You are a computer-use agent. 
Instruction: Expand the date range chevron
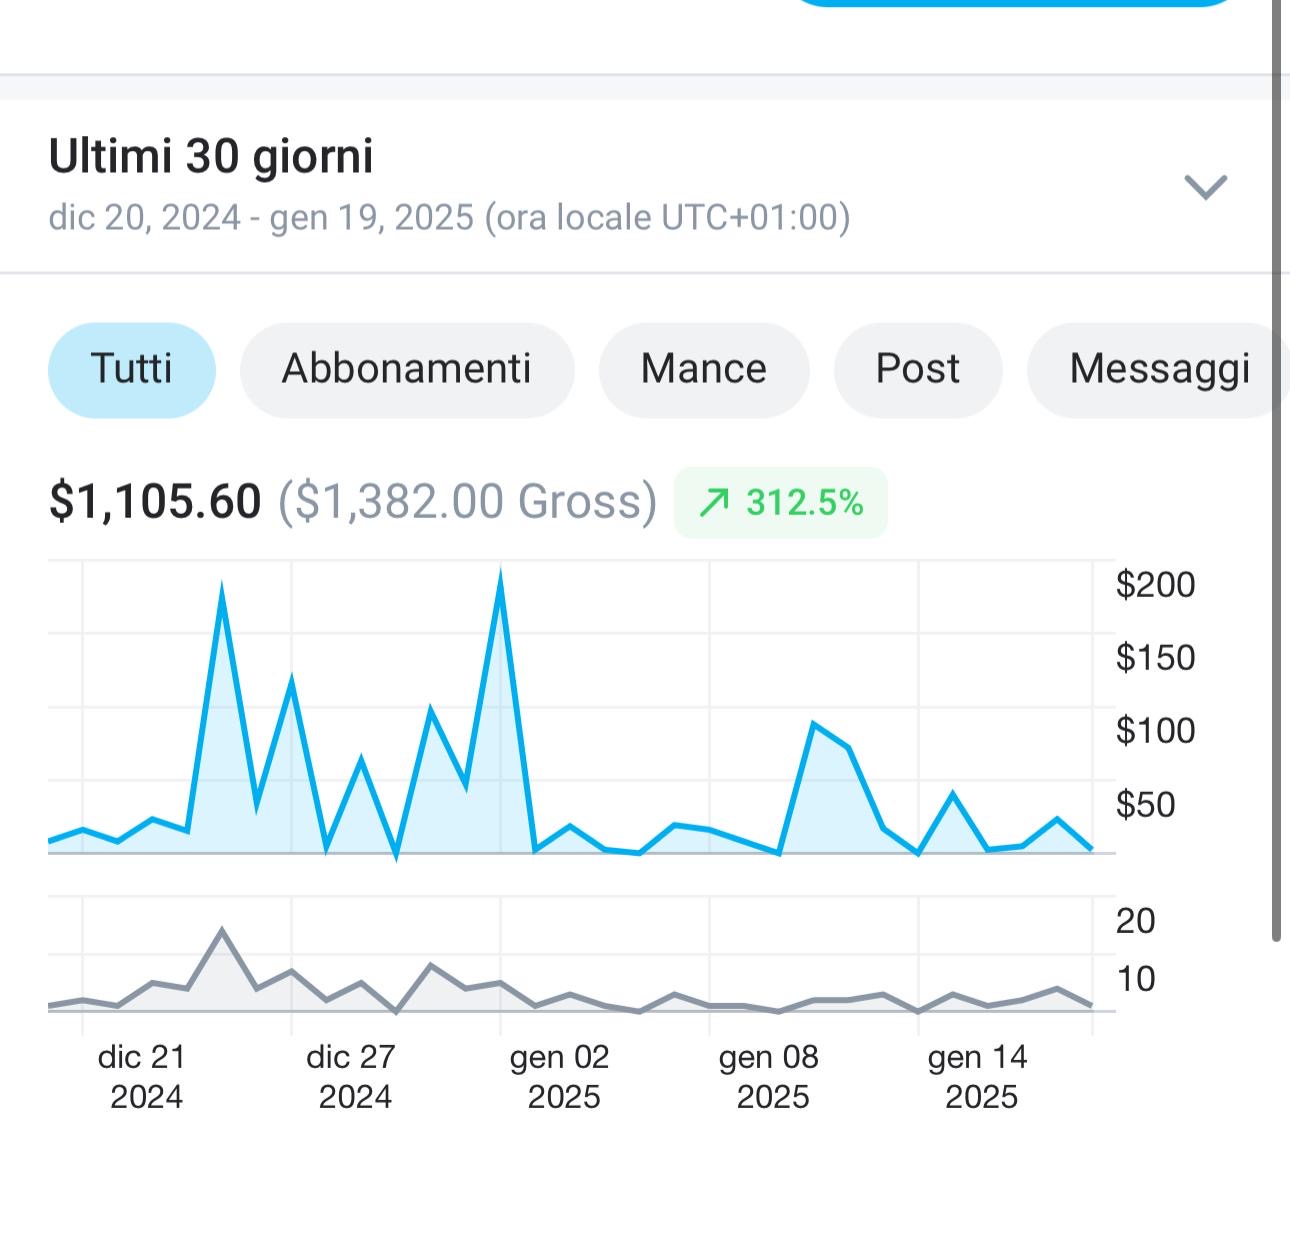tap(1205, 187)
